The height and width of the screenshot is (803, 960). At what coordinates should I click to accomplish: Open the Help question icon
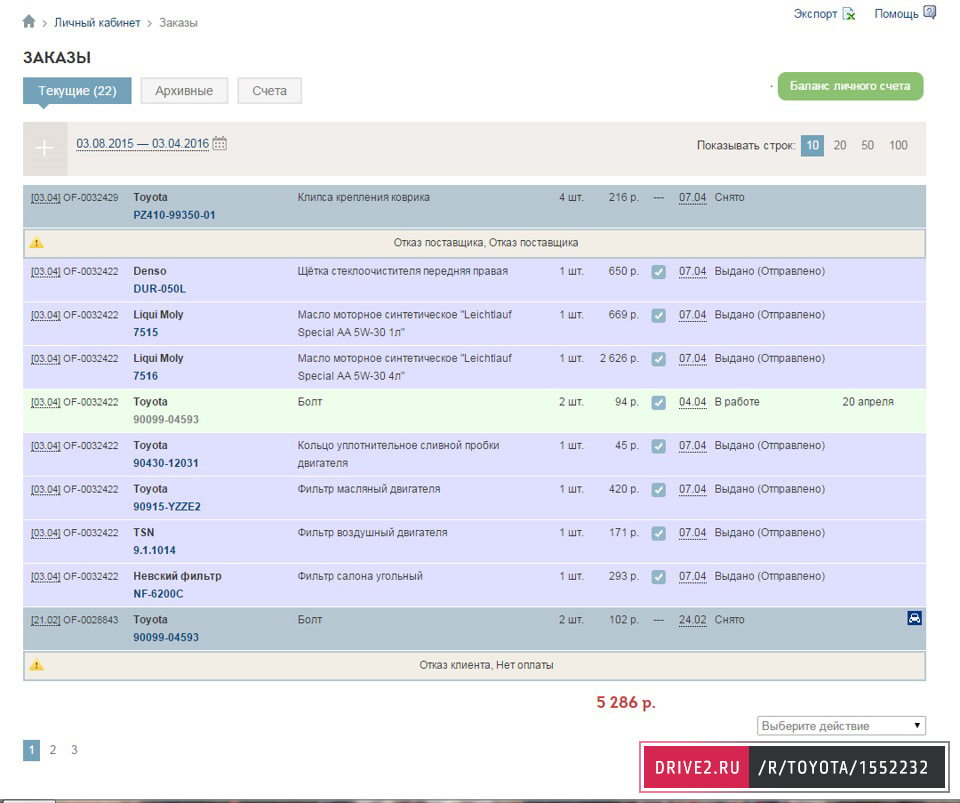tap(929, 12)
